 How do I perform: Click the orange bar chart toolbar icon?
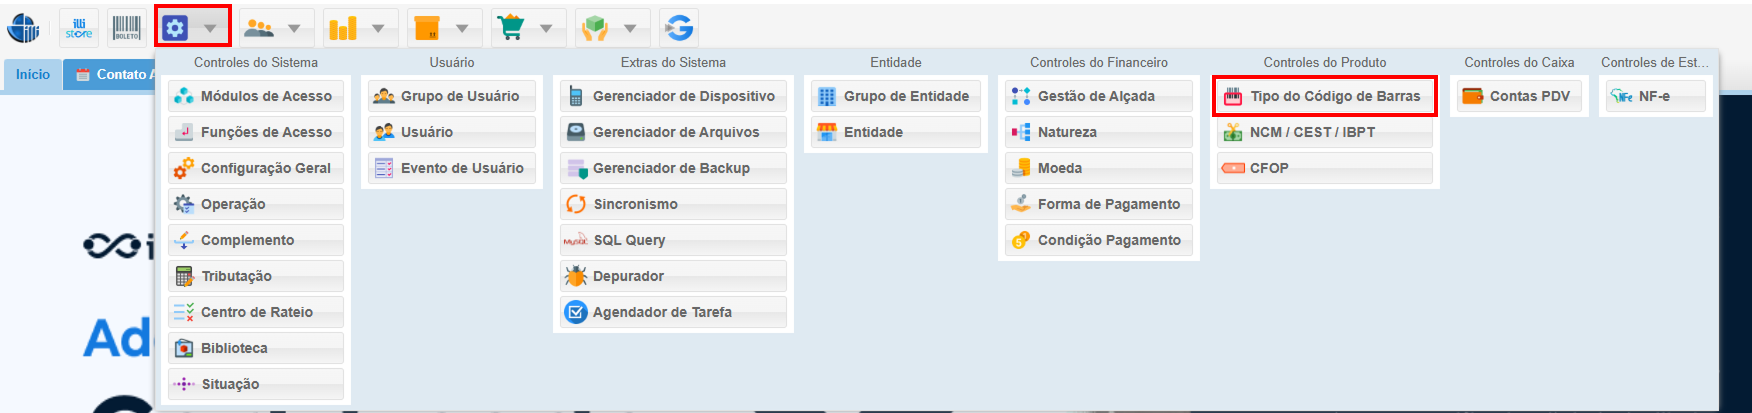click(343, 28)
